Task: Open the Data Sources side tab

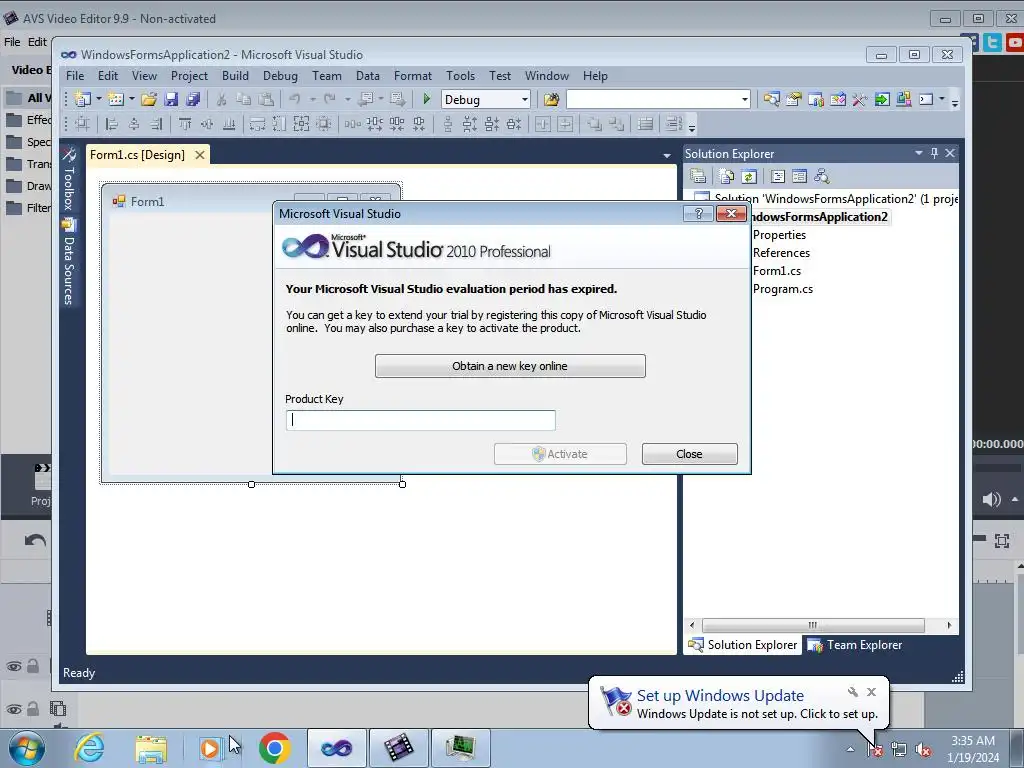Action: pyautogui.click(x=69, y=263)
